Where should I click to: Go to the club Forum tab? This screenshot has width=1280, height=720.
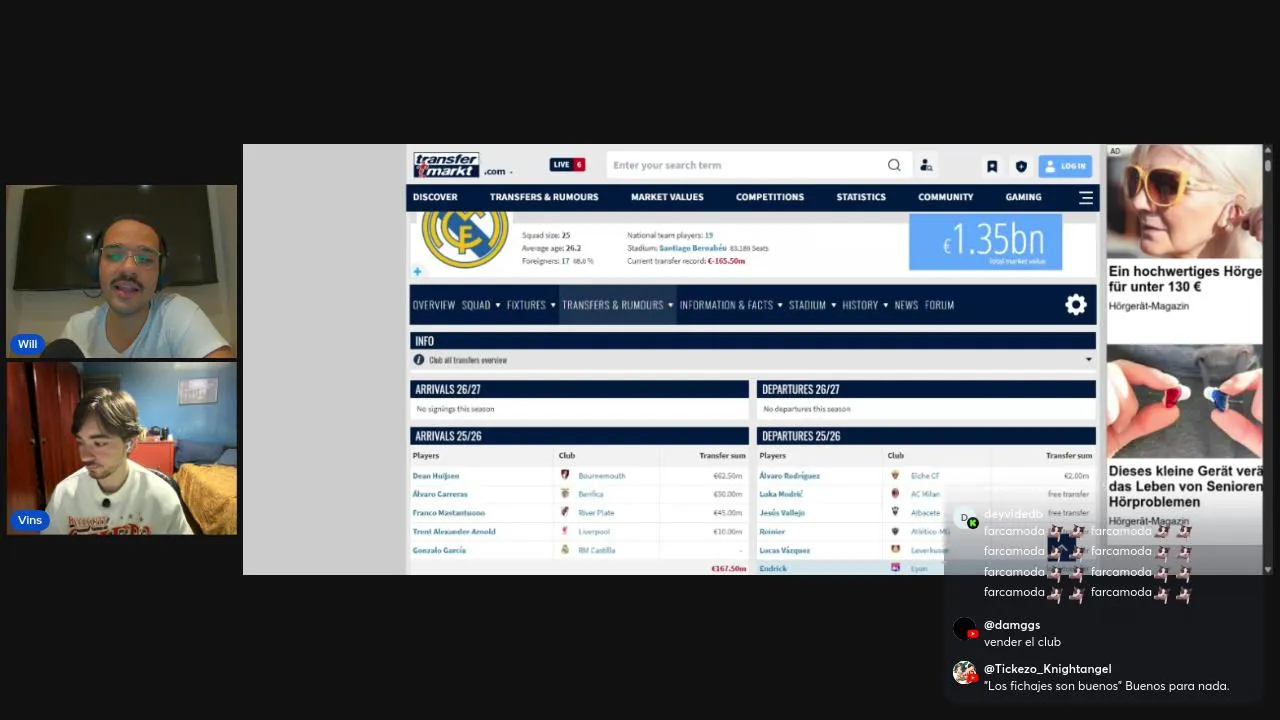pos(939,305)
